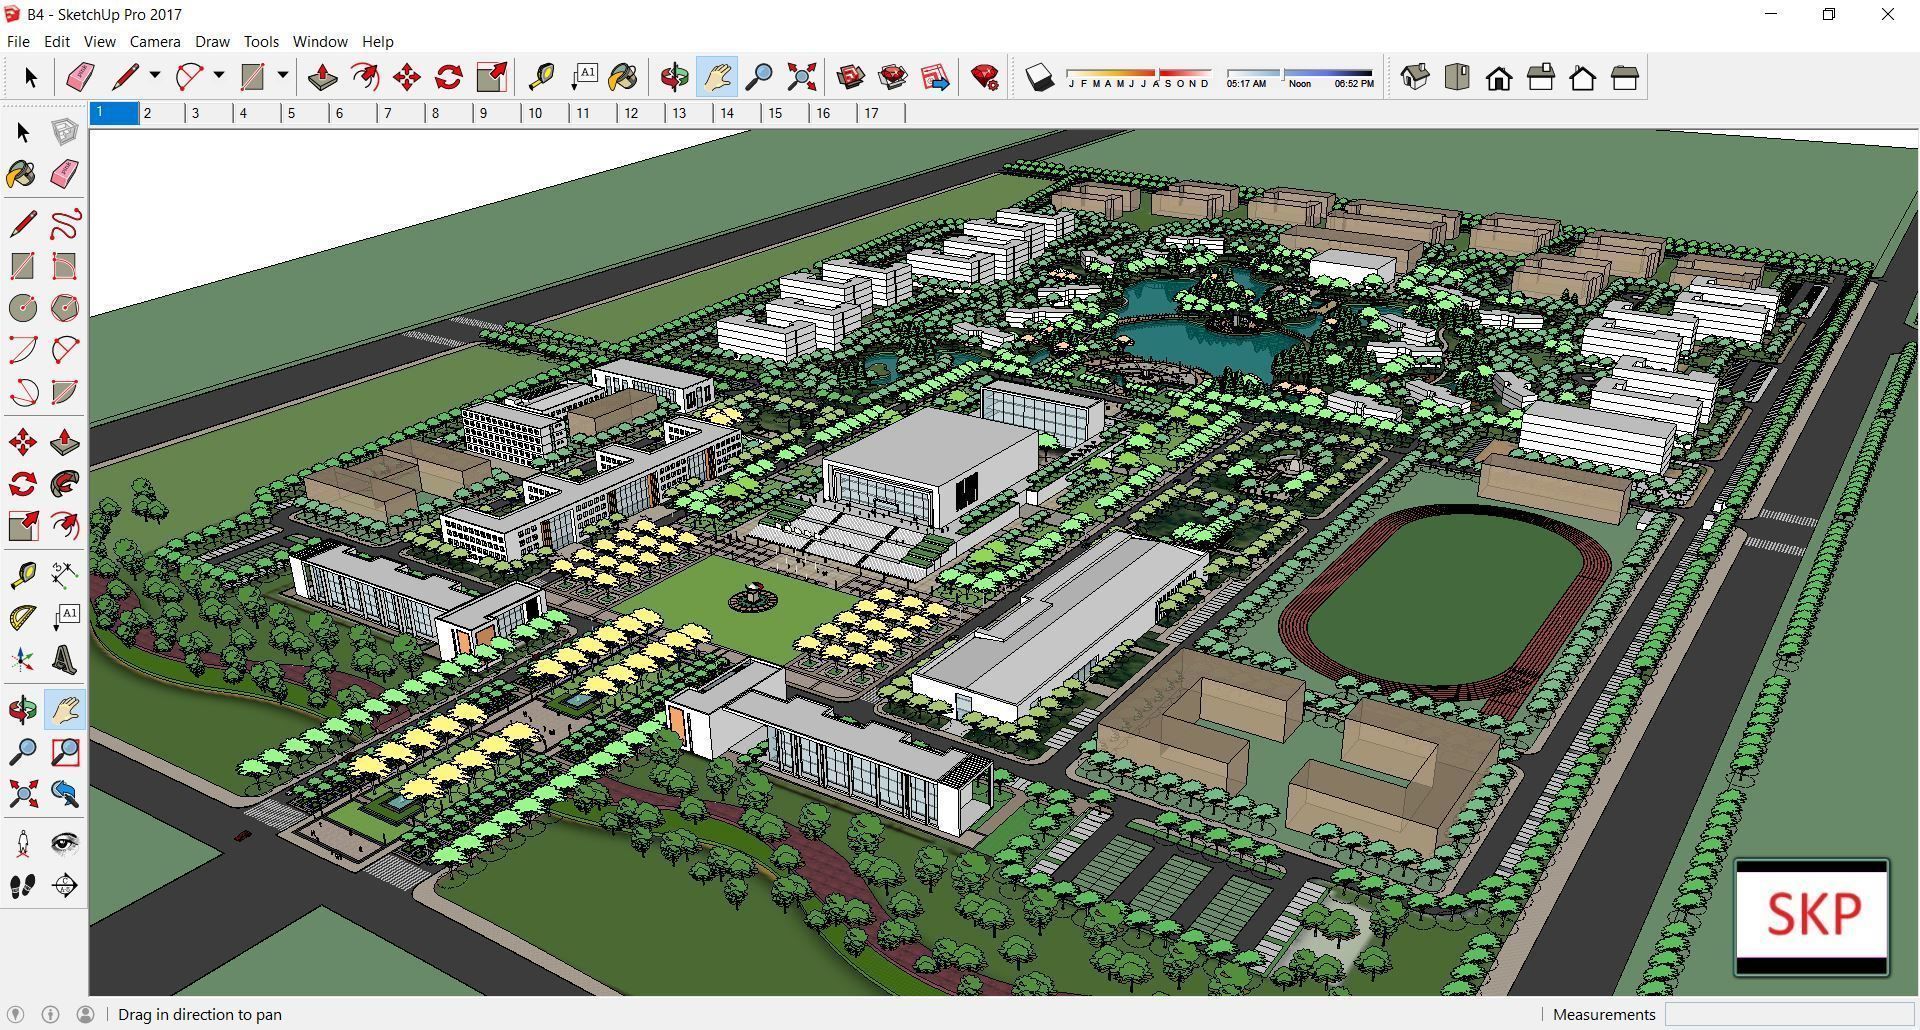Select Position Camera tool in left toolbar

23,844
